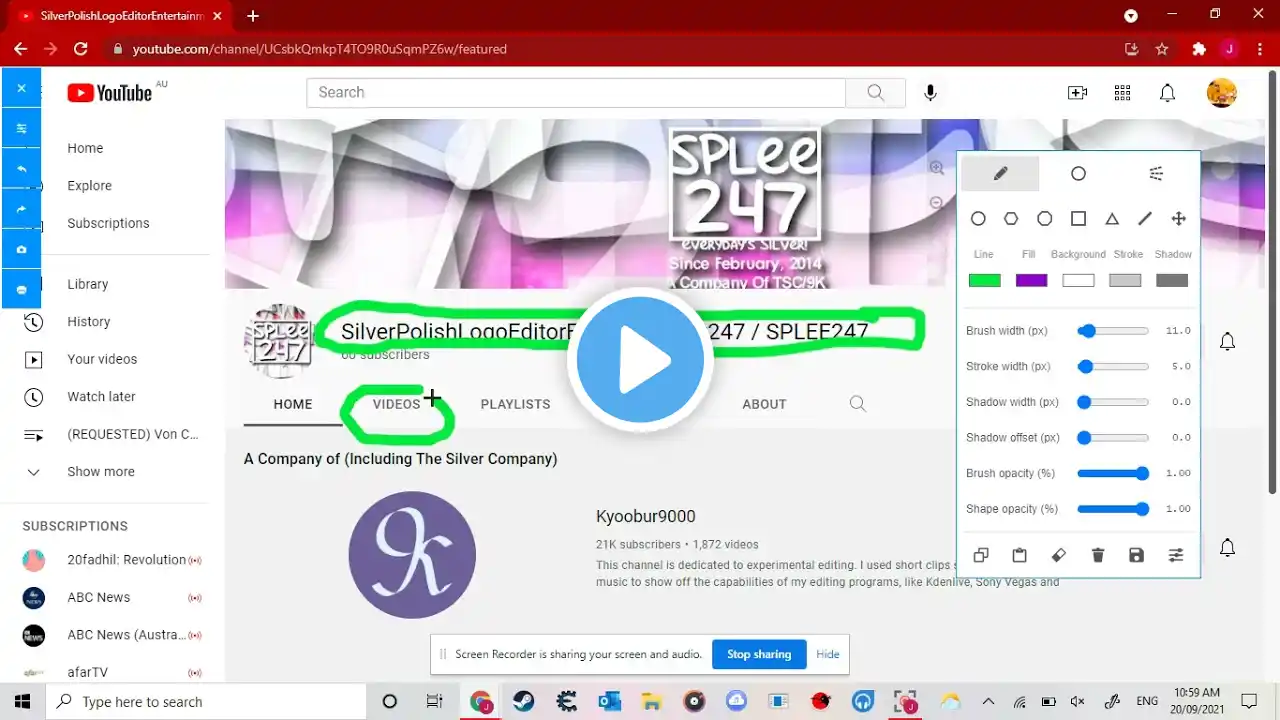Image resolution: width=1280 pixels, height=720 pixels.
Task: Click the Stop sharing button
Action: [759, 654]
